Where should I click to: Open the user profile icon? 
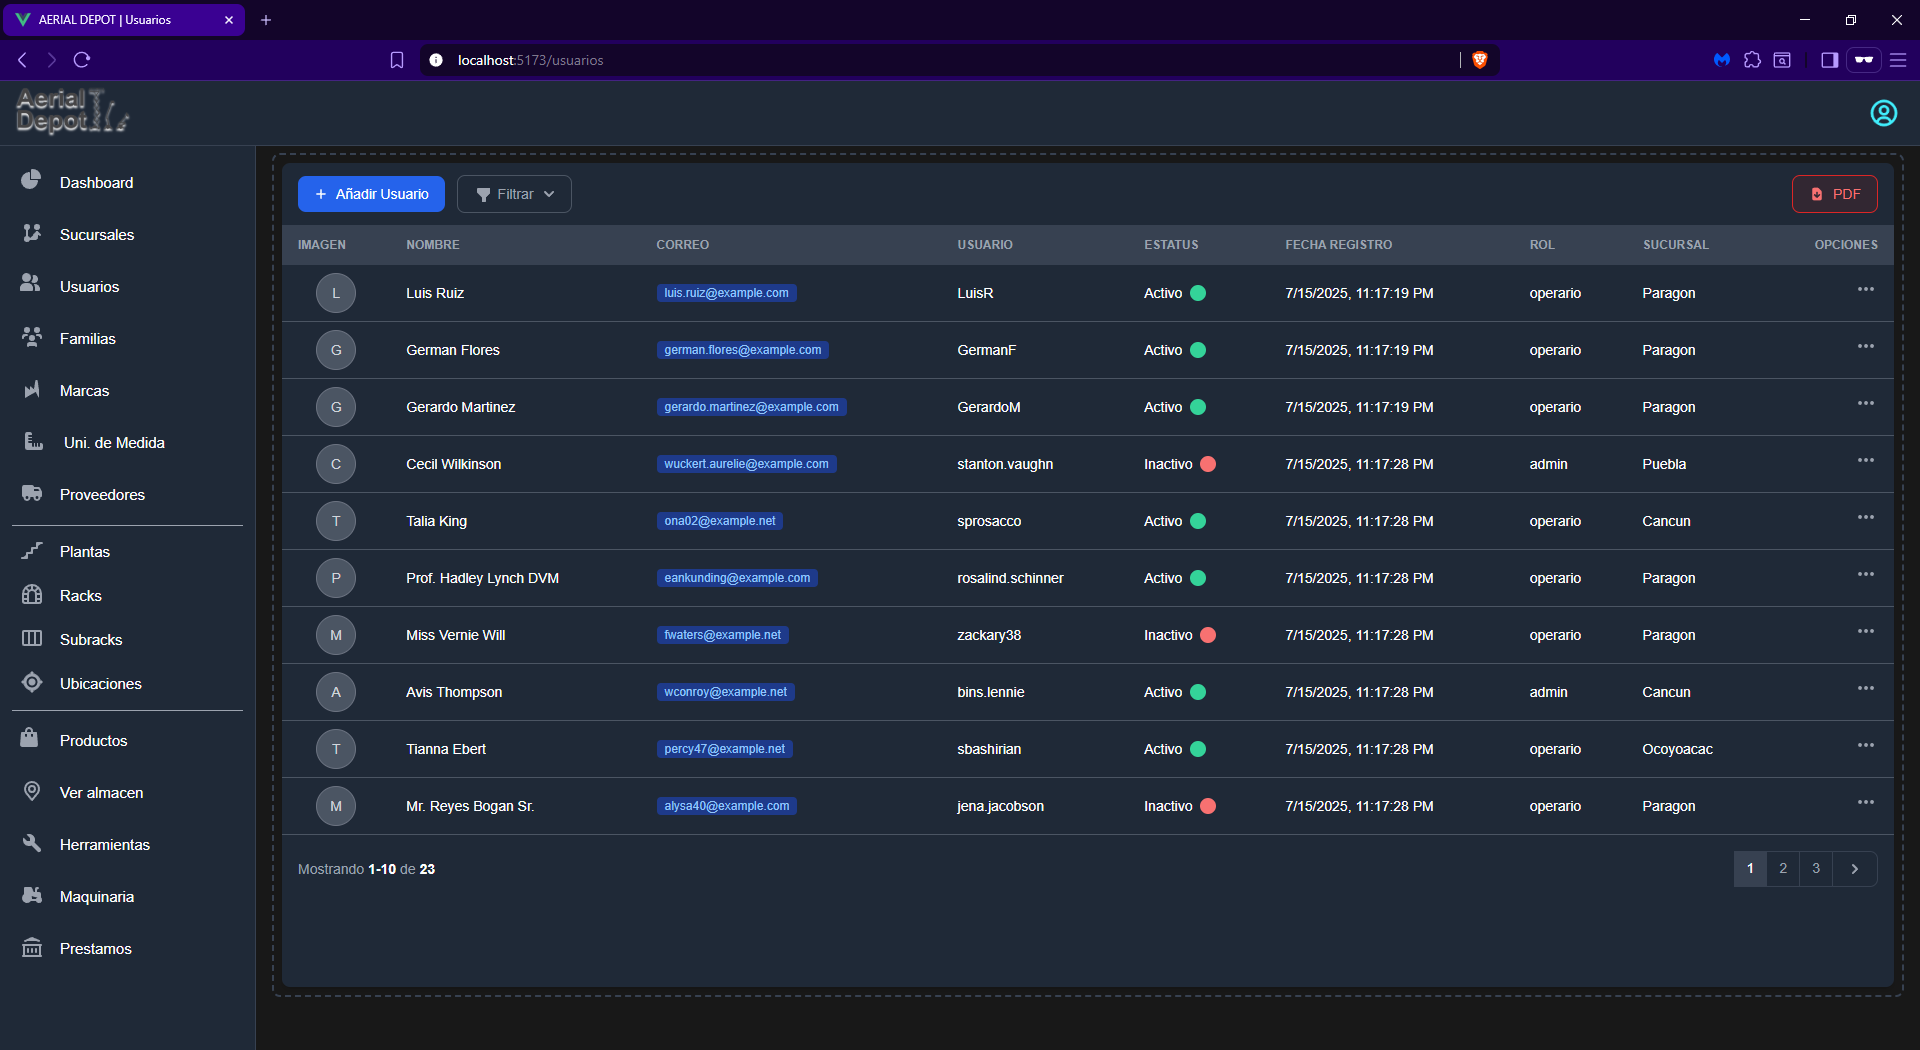[1883, 113]
